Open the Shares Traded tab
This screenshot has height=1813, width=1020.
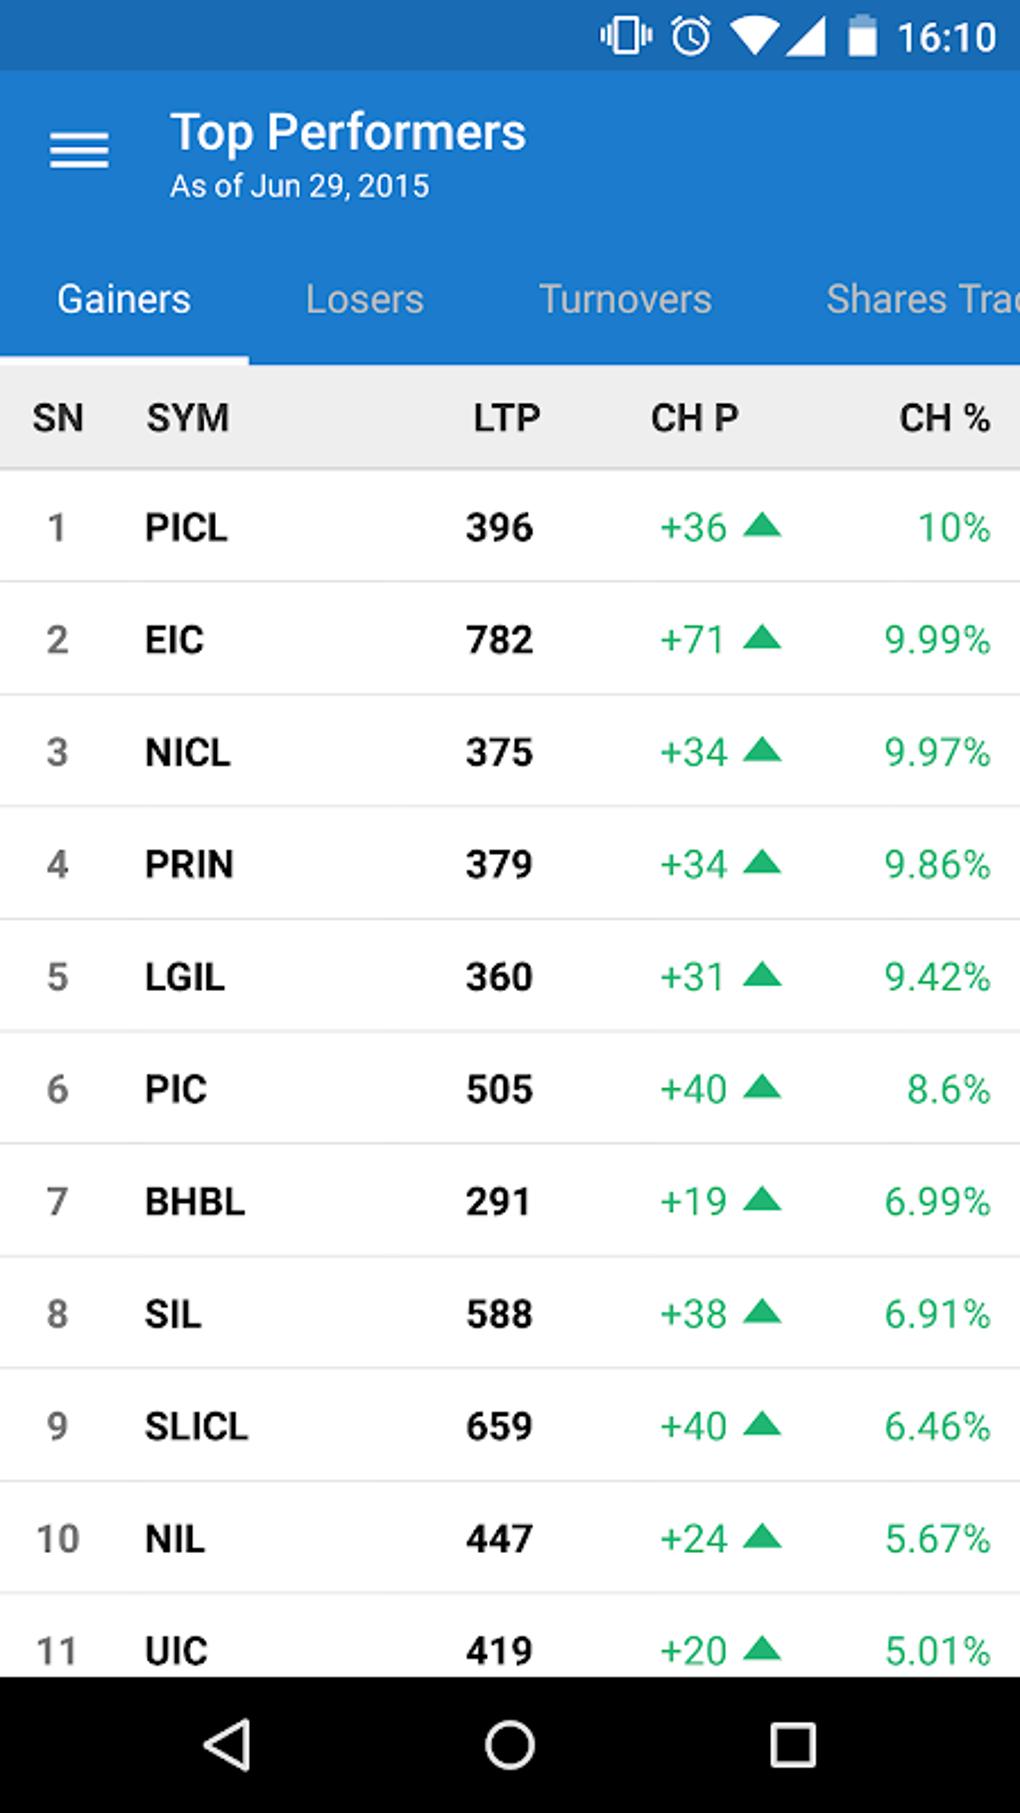[x=920, y=299]
